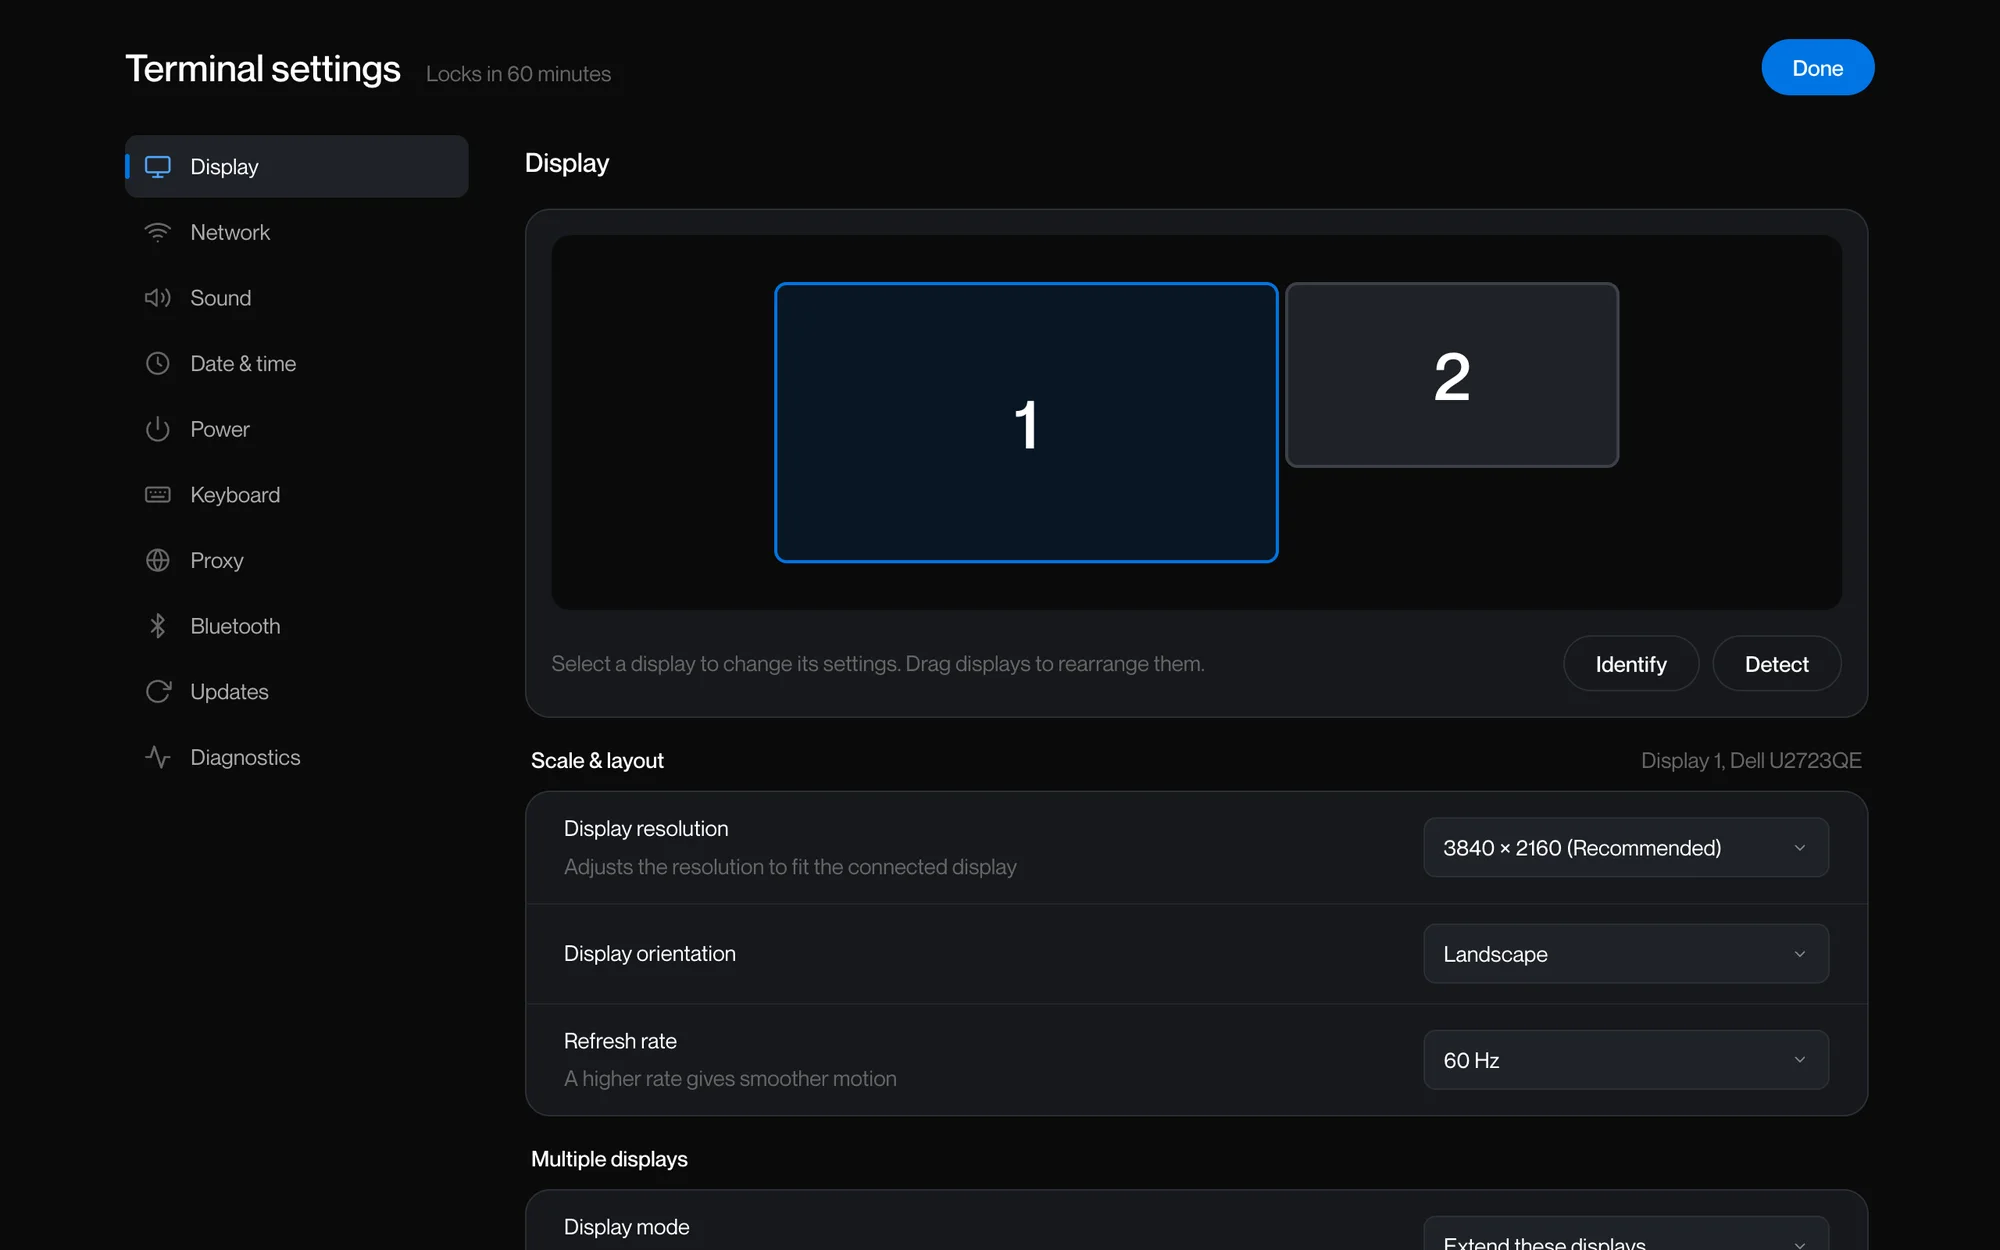Expand the 60 Hz refresh rate dropdown
The height and width of the screenshot is (1250, 2000).
coord(1626,1060)
